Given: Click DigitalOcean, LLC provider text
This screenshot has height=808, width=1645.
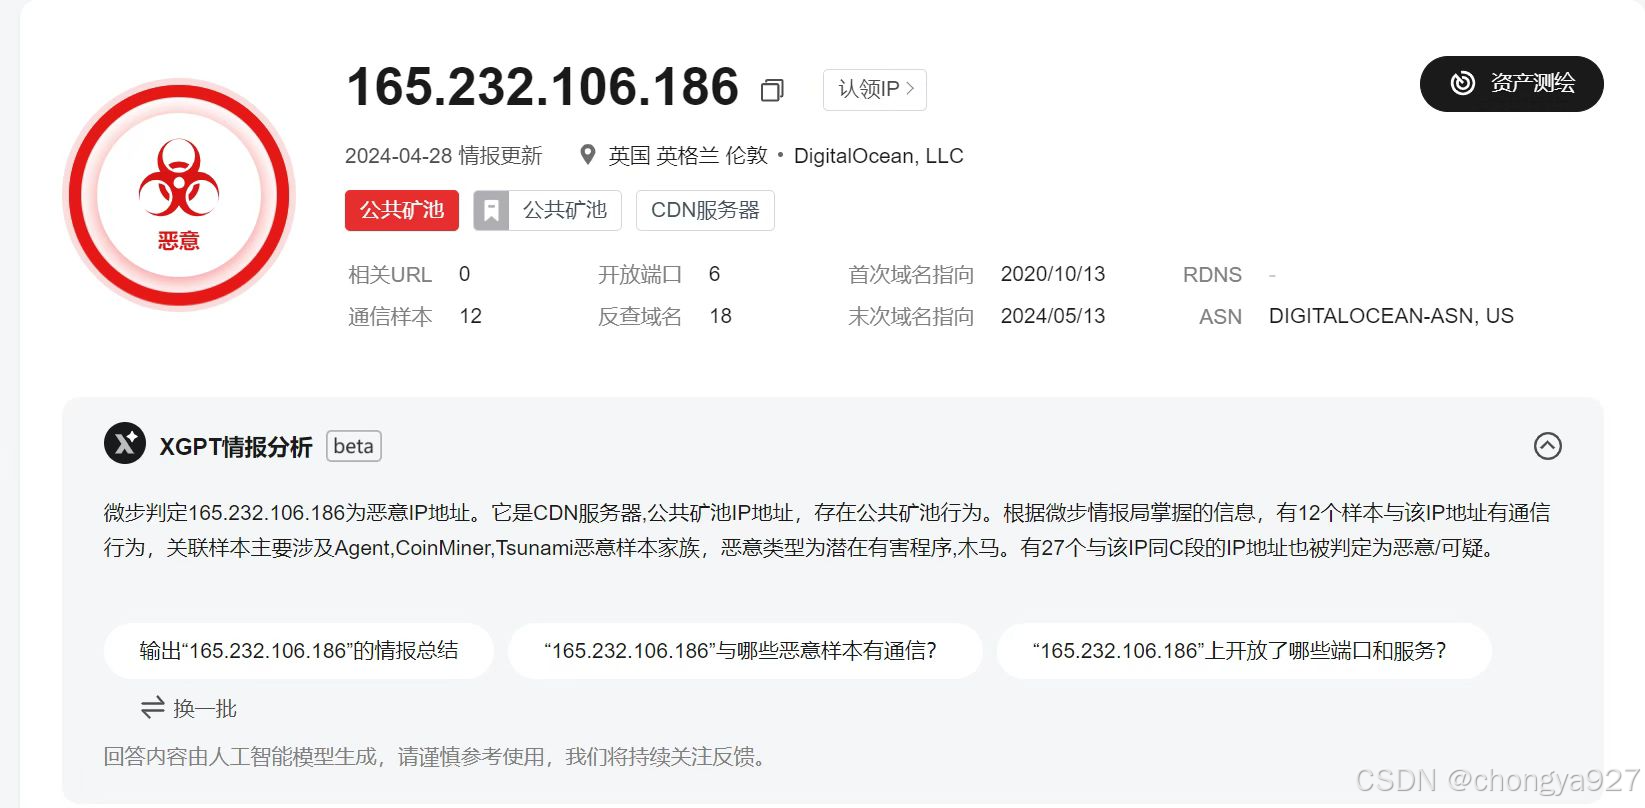Looking at the screenshot, I should tap(878, 156).
